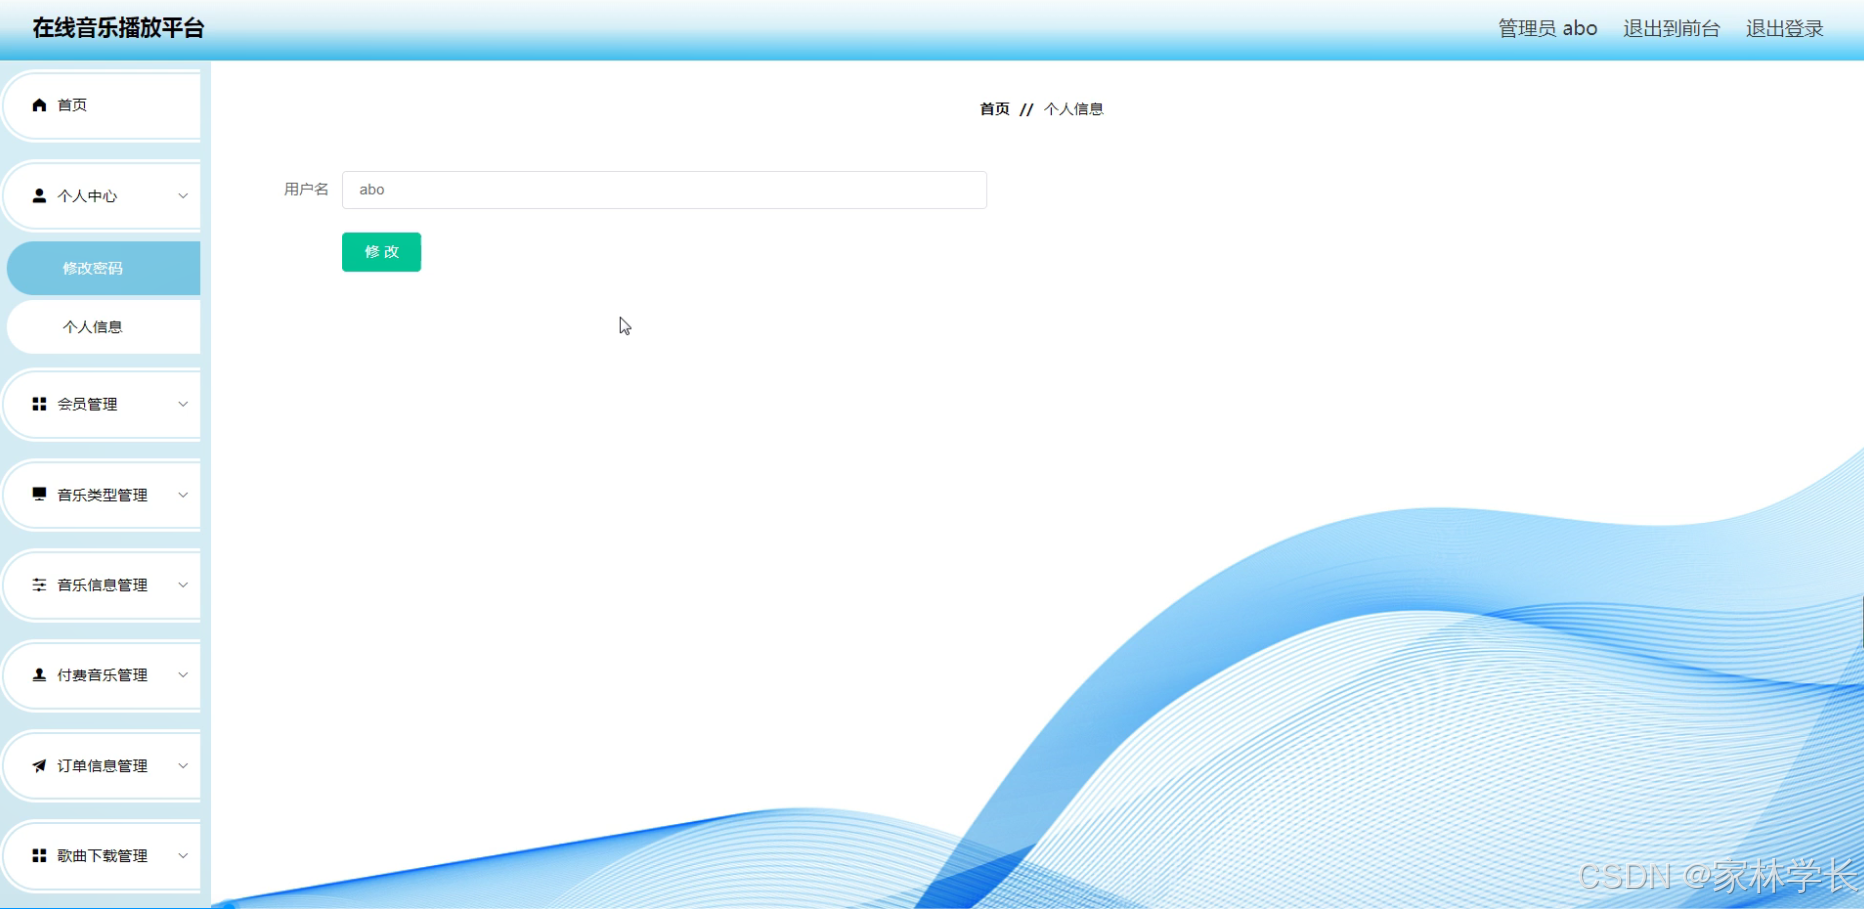Screen dimensions: 1864x909
Task: Click the home icon beside 首页
Action: (39, 105)
